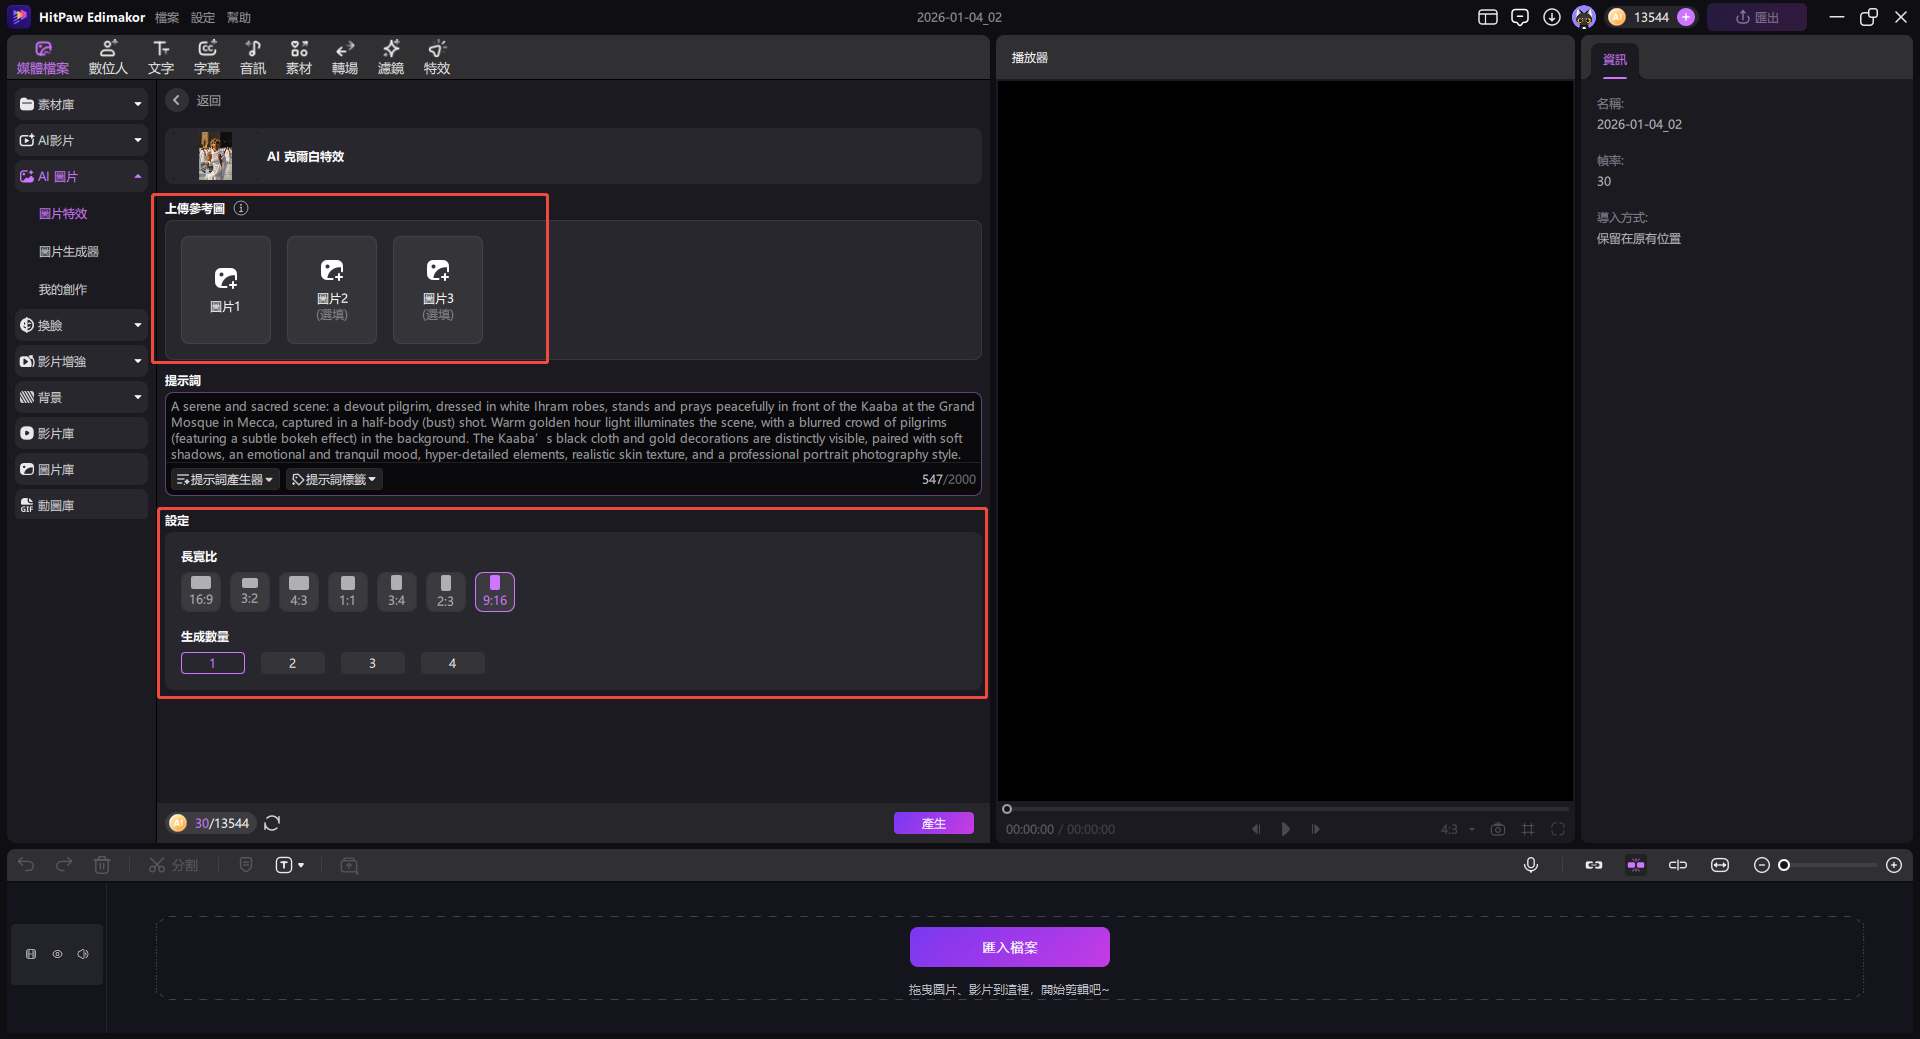Viewport: 1920px width, 1039px height.
Task: Choose the 1:1 aspect ratio option
Action: (347, 591)
